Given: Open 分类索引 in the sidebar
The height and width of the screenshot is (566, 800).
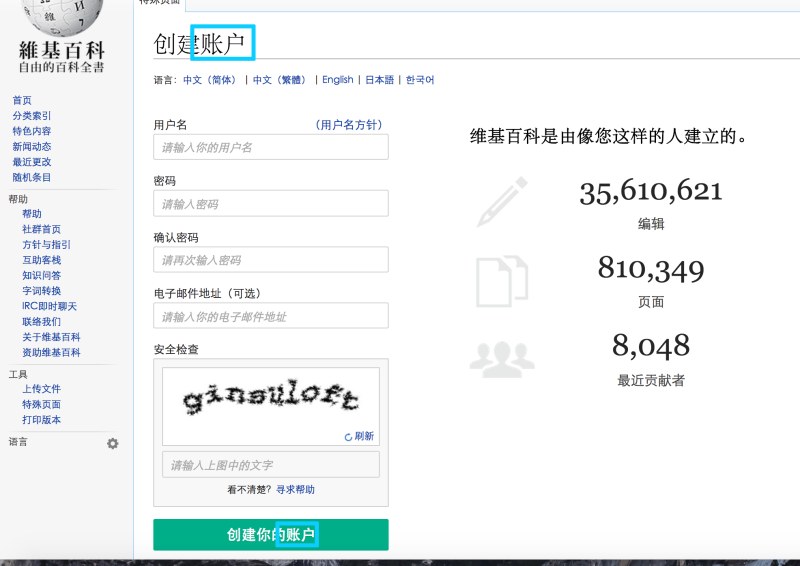Looking at the screenshot, I should tap(32, 115).
